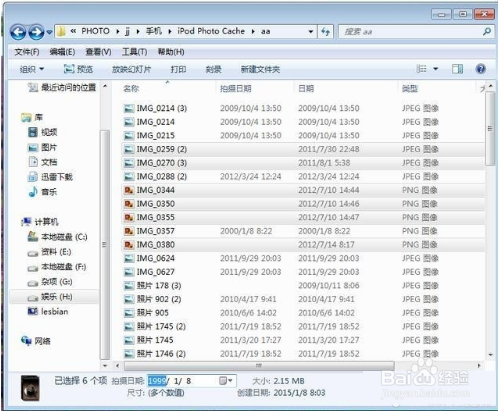This screenshot has width=498, height=411.
Task: Select the file IMG_0215
Action: tap(156, 136)
